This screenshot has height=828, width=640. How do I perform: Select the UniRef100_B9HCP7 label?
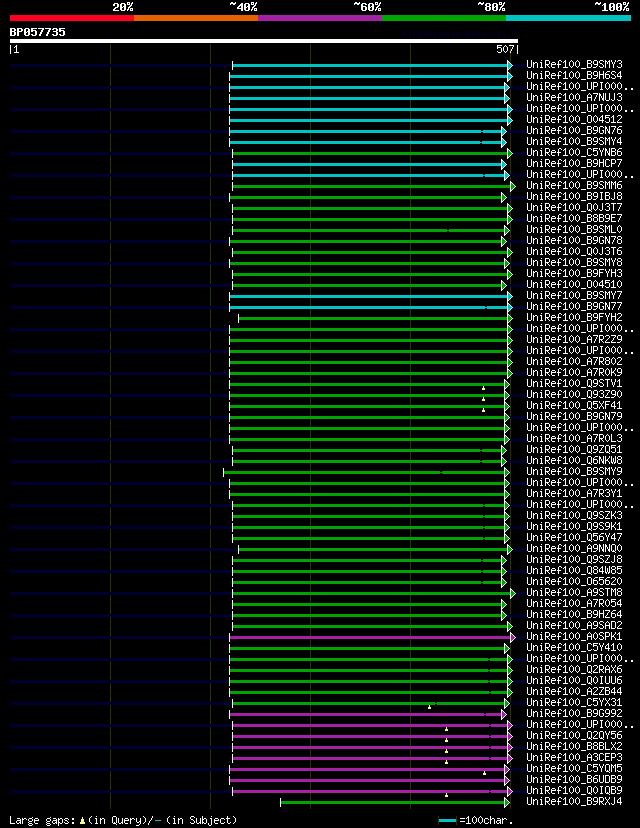574,164
